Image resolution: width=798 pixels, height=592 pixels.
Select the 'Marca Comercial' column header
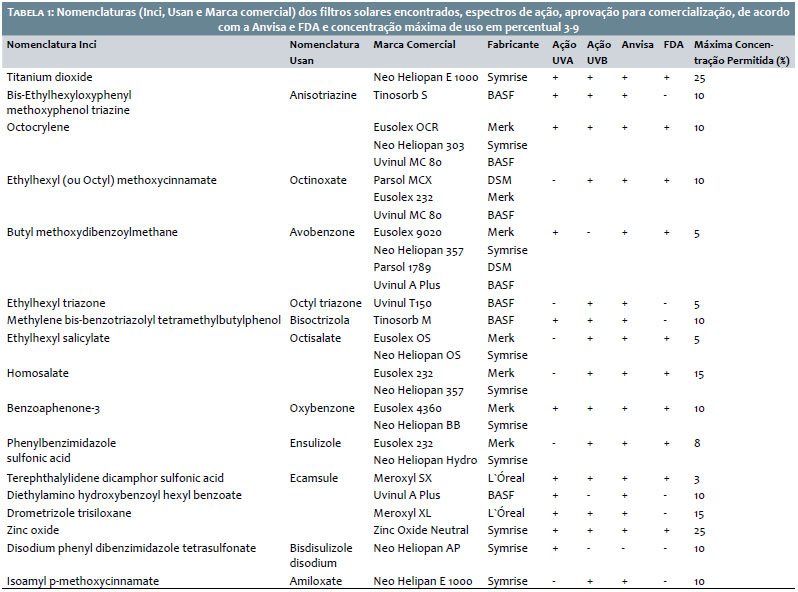point(414,45)
